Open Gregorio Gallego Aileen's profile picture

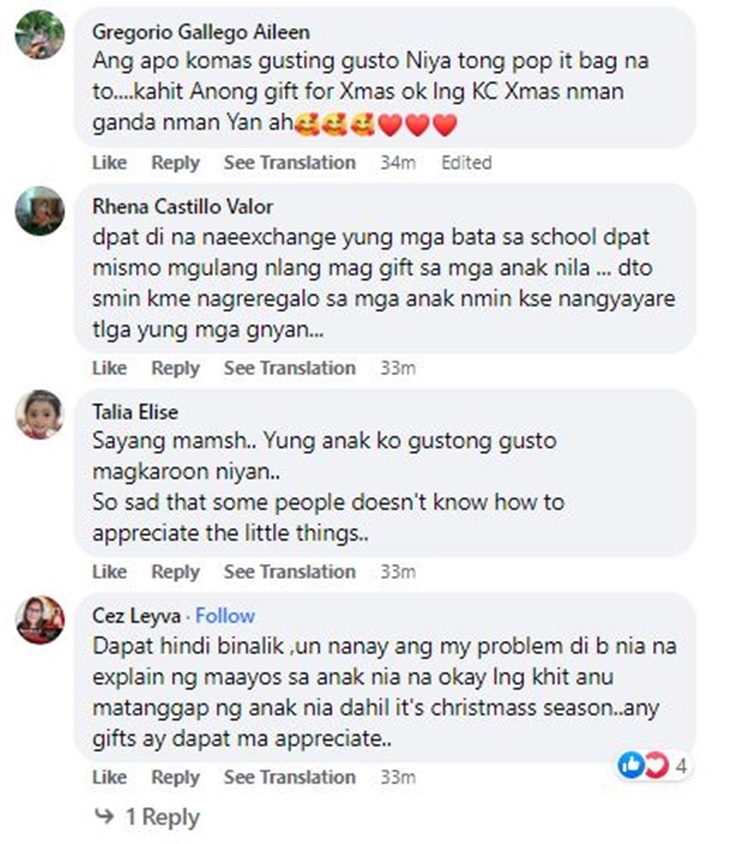coord(40,34)
